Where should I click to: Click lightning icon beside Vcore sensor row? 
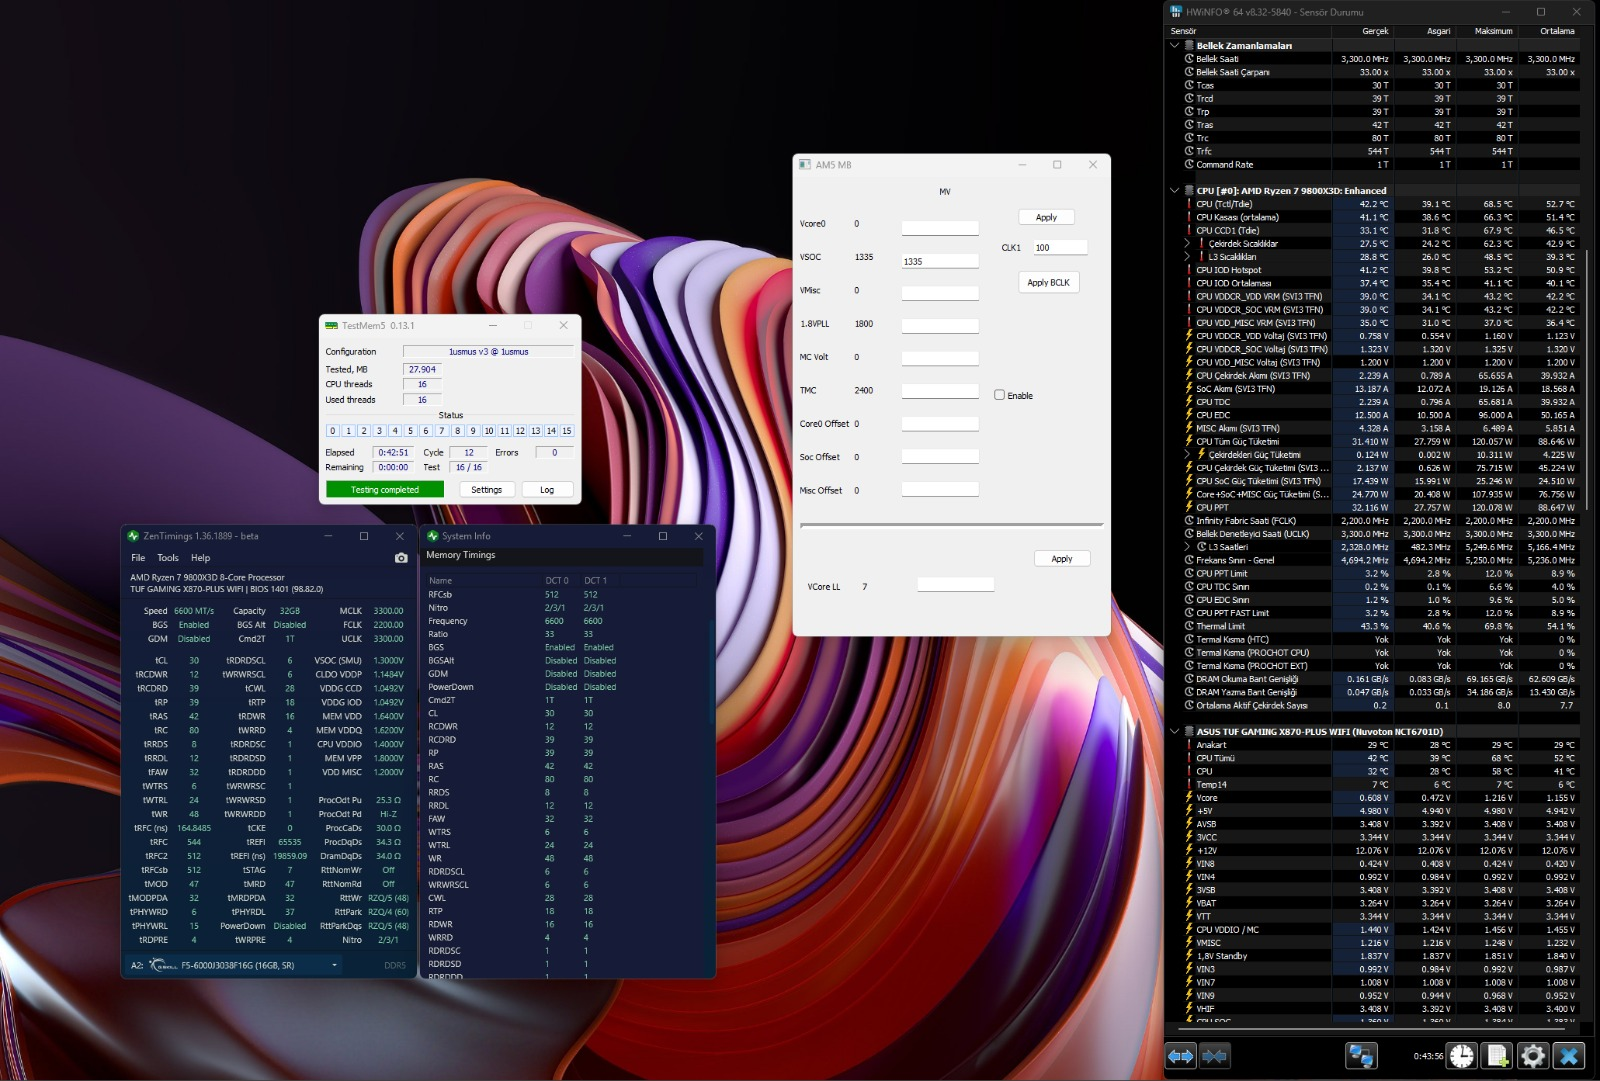[1189, 798]
